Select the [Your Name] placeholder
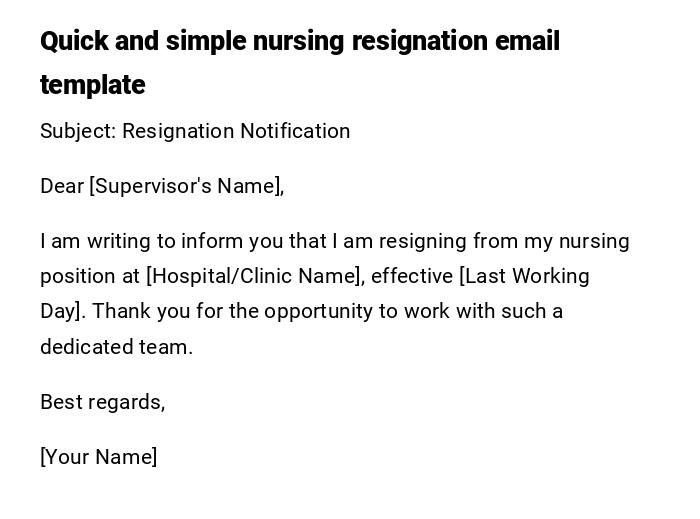This screenshot has height=519, width=700. pos(98,457)
